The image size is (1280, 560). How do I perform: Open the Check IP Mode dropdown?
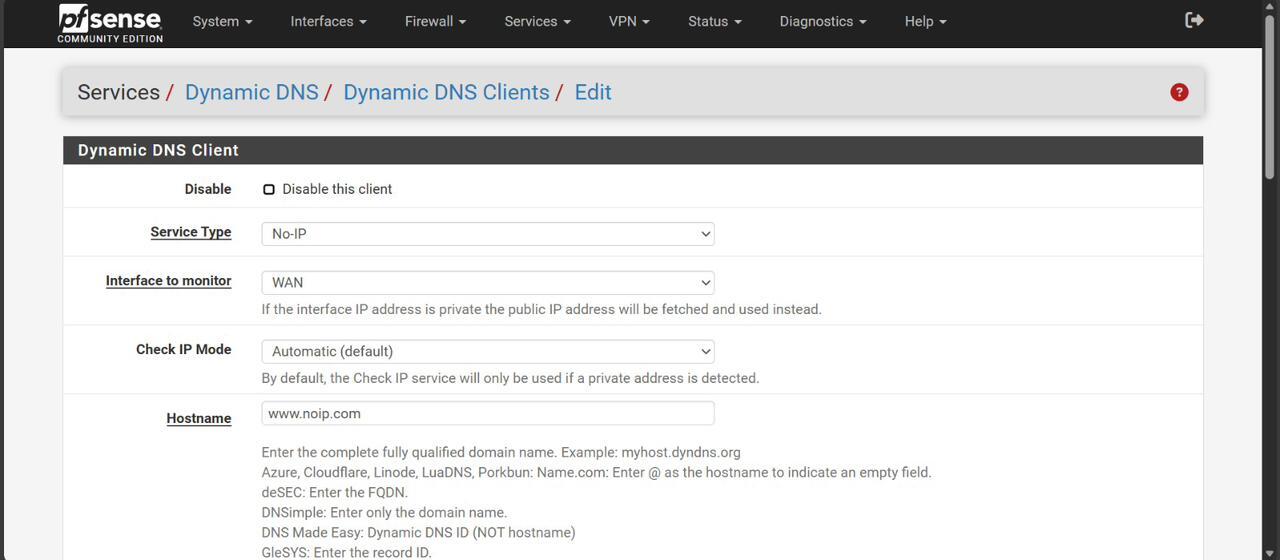tap(487, 352)
